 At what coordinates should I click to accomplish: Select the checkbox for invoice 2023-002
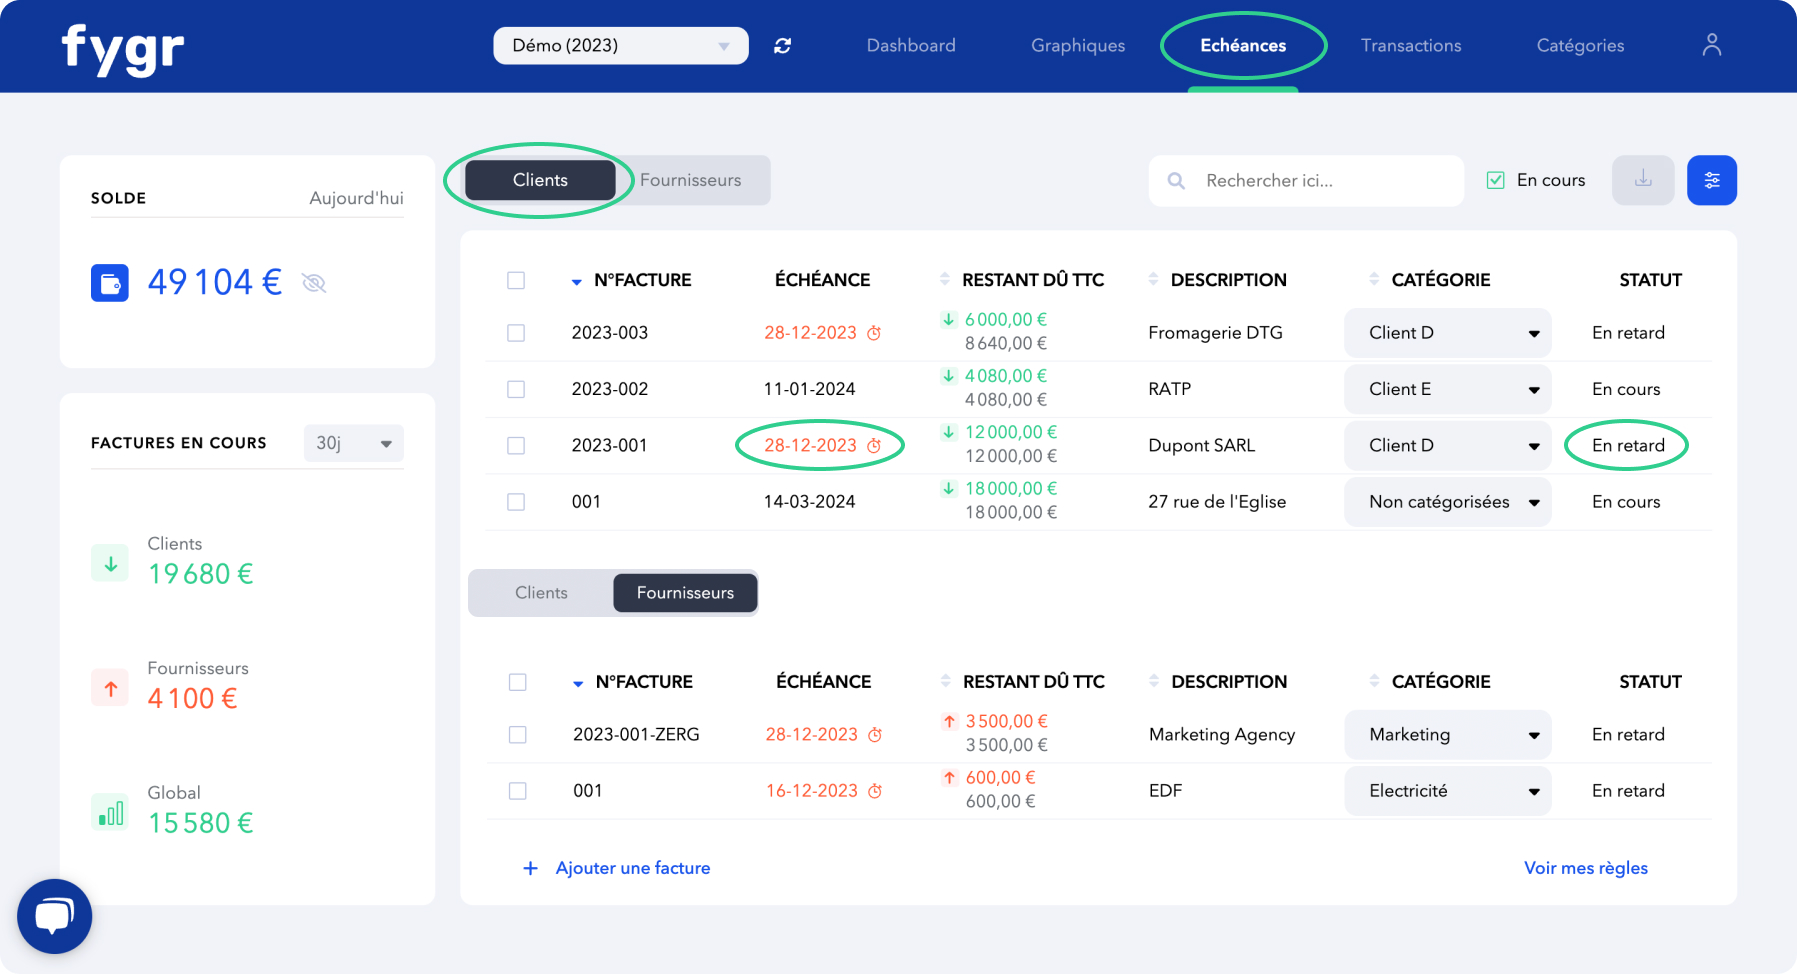pos(516,389)
